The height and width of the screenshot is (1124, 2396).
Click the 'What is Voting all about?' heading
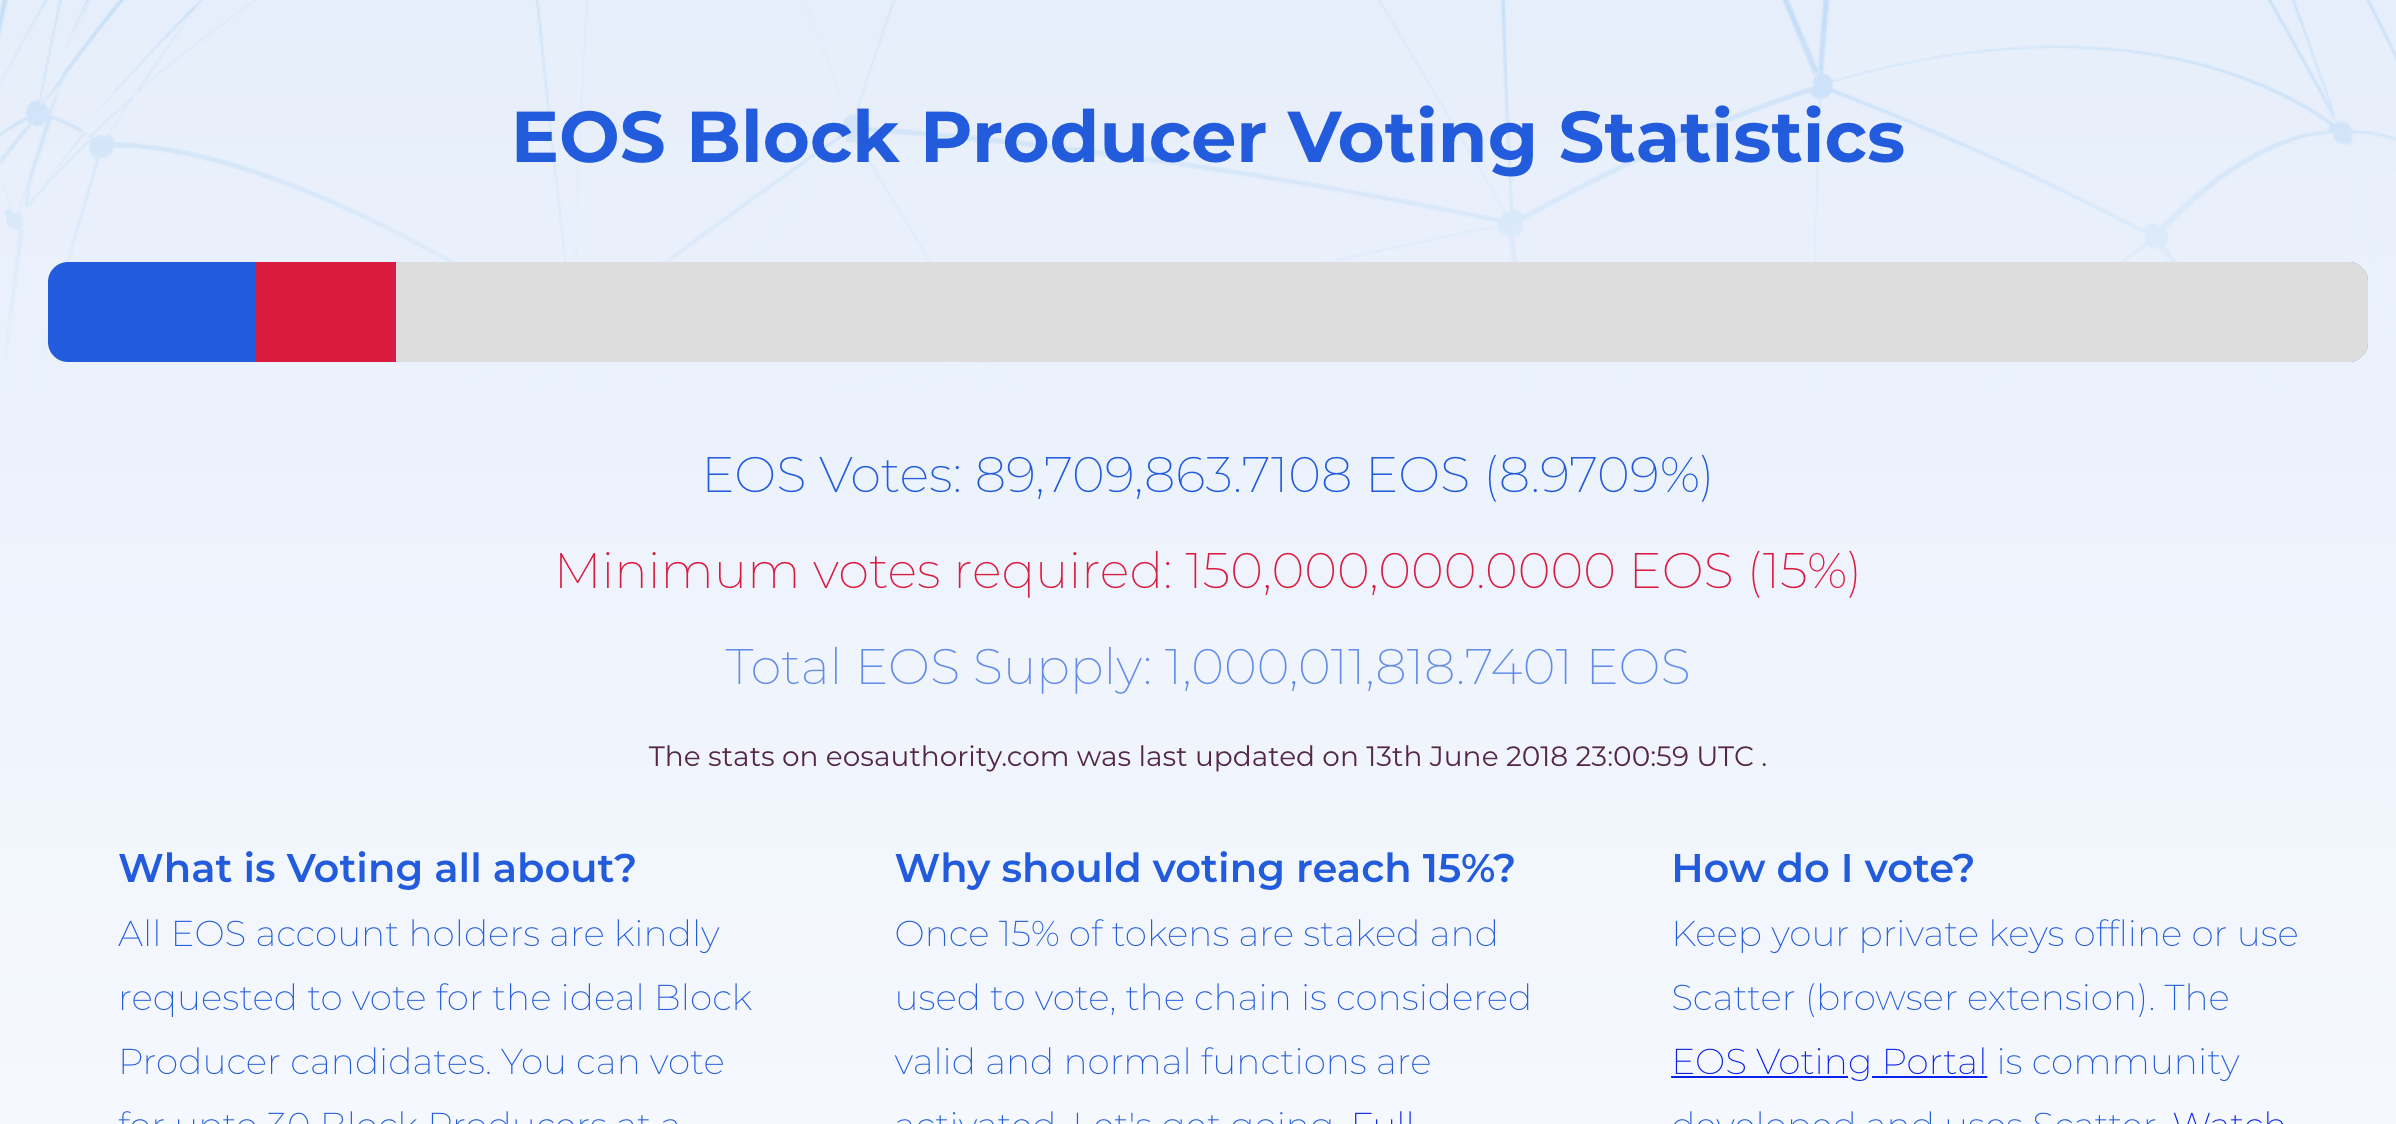click(377, 868)
